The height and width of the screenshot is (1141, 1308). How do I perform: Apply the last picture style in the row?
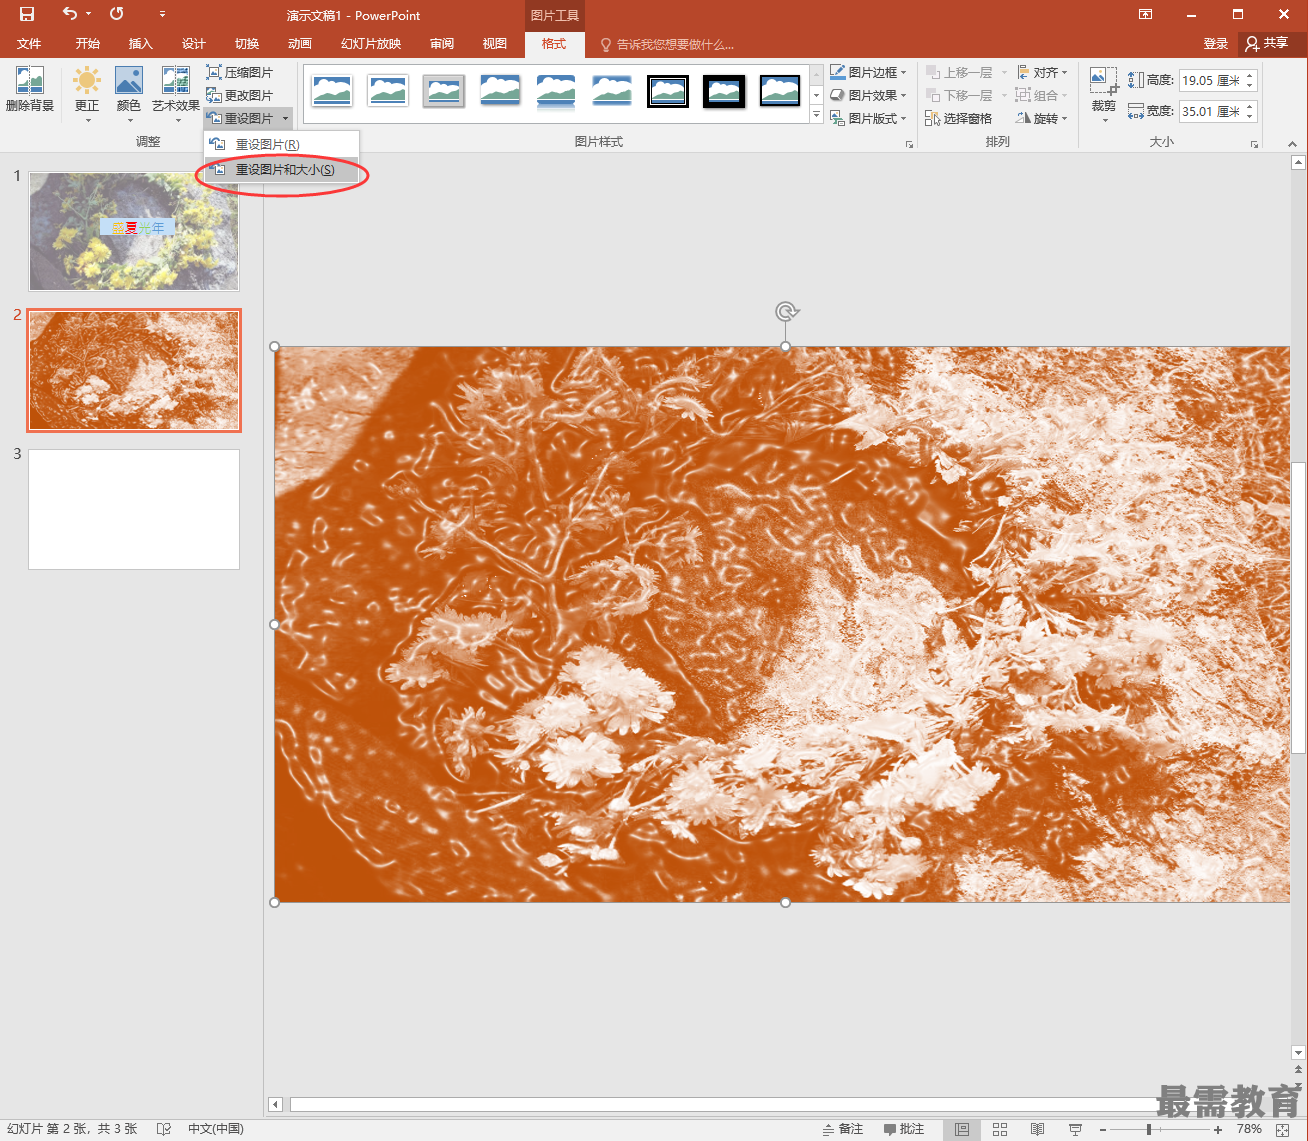780,91
